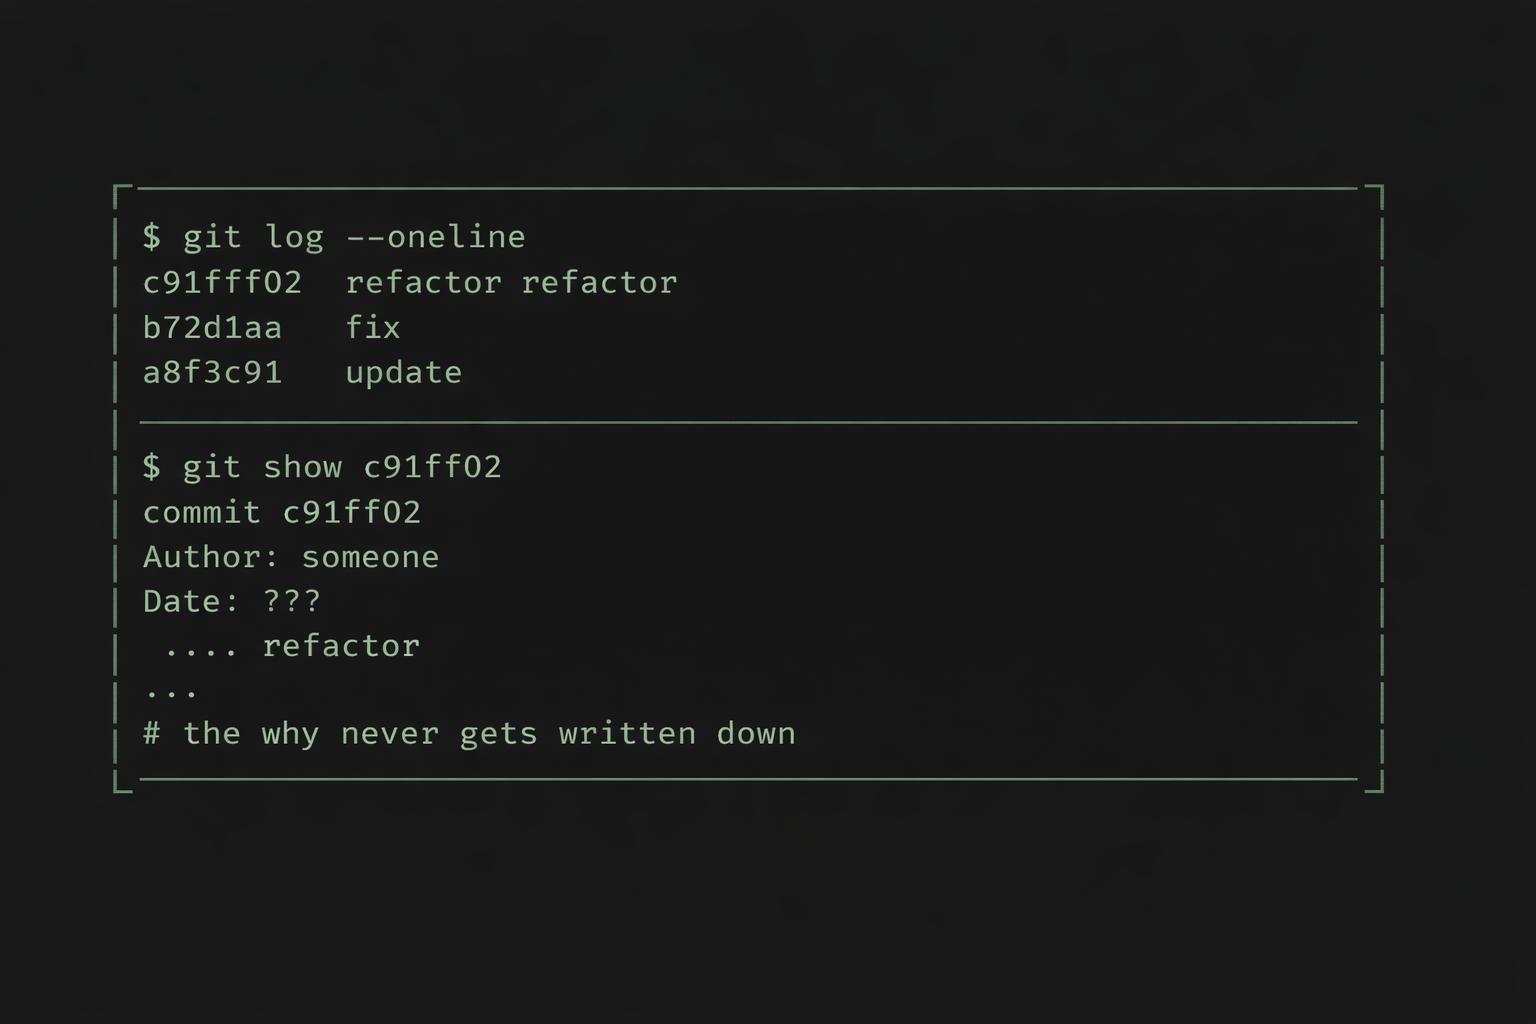This screenshot has height=1024, width=1536.
Task: Click the "Author: someone" line
Action: click(x=291, y=557)
